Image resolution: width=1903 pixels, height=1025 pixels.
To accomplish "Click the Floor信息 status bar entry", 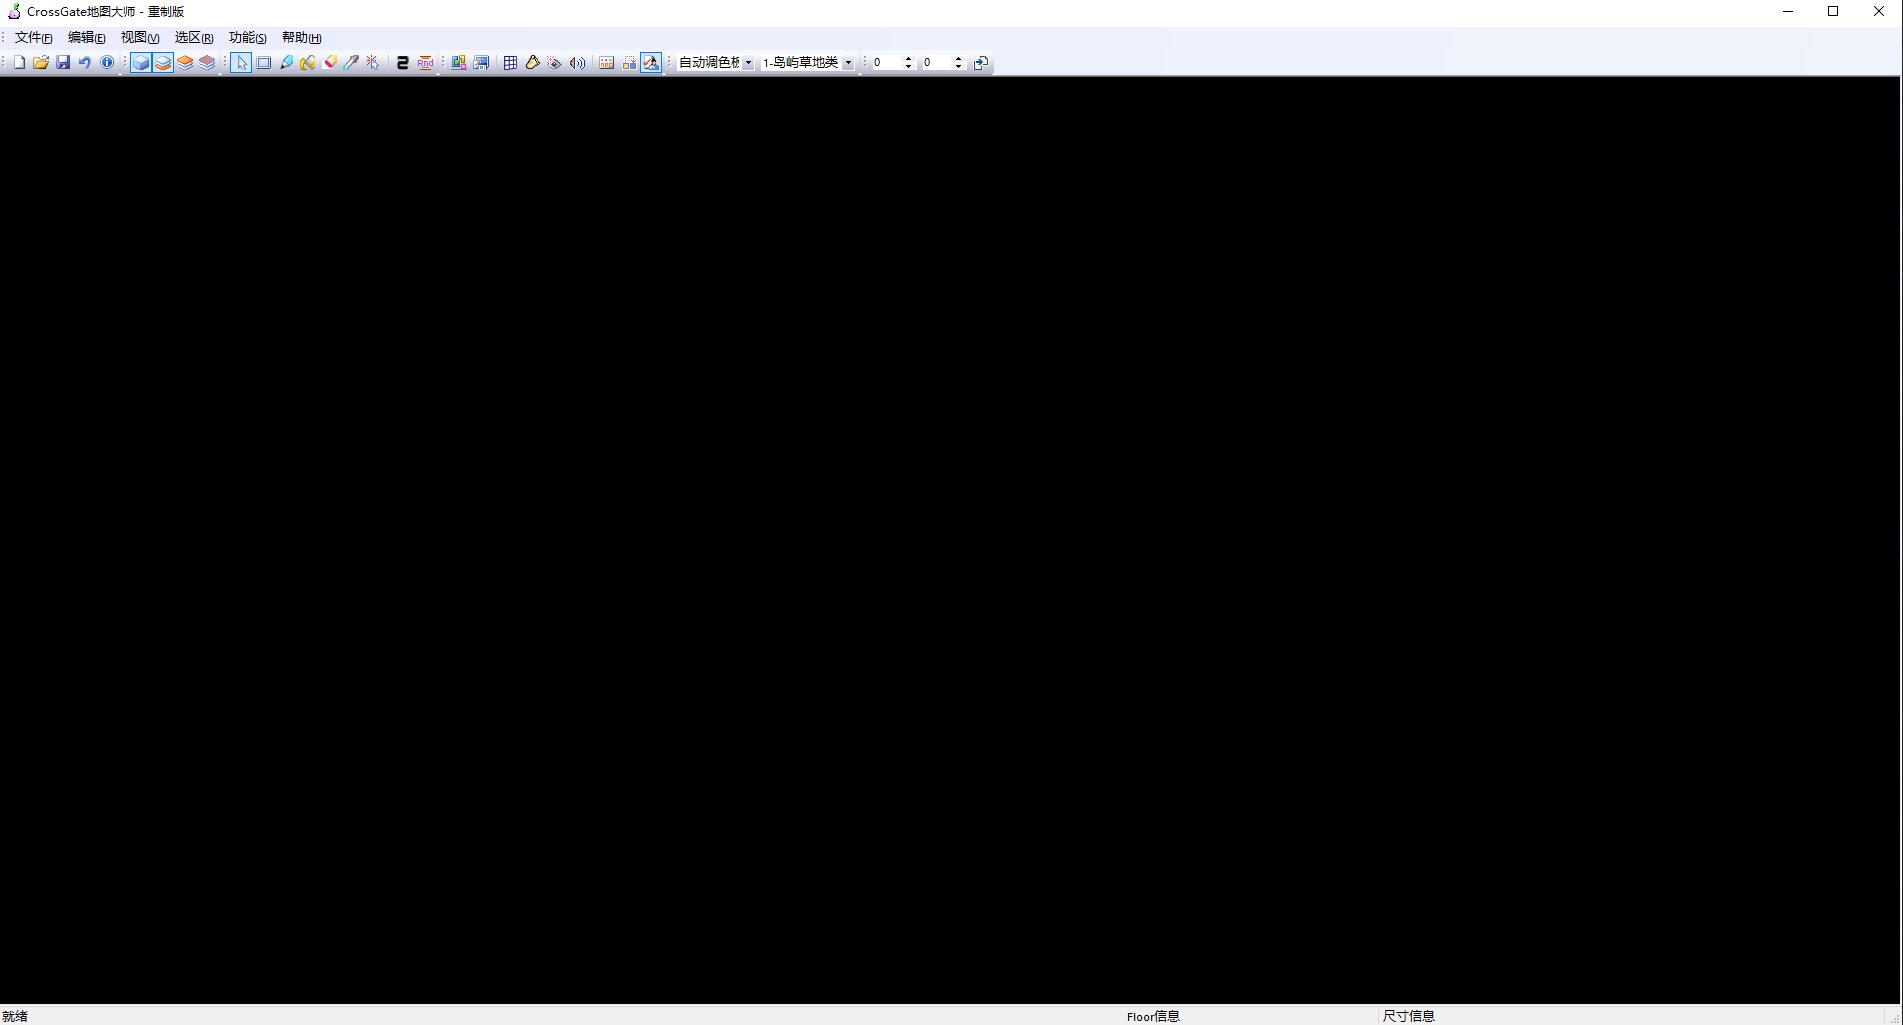I will coord(1153,1016).
